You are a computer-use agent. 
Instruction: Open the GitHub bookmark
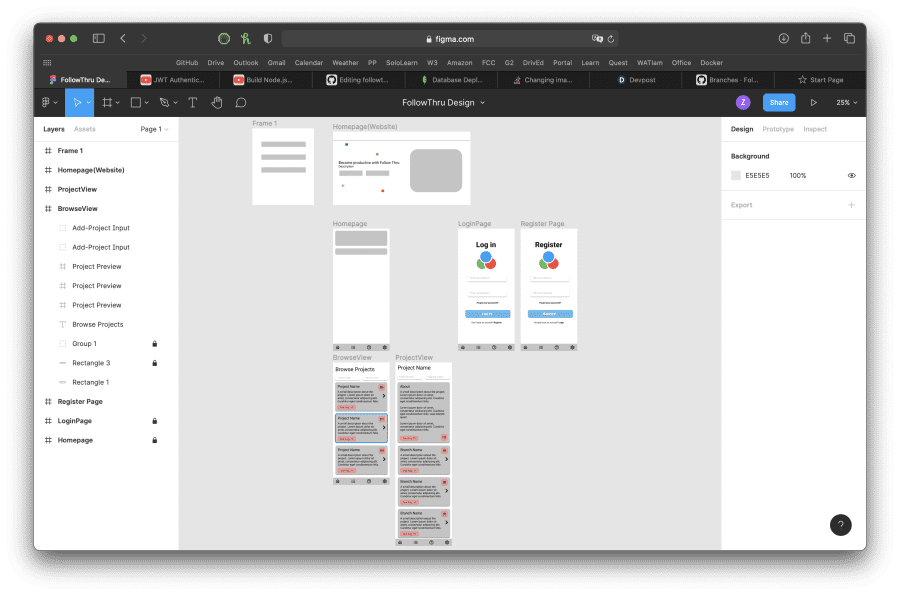[187, 63]
